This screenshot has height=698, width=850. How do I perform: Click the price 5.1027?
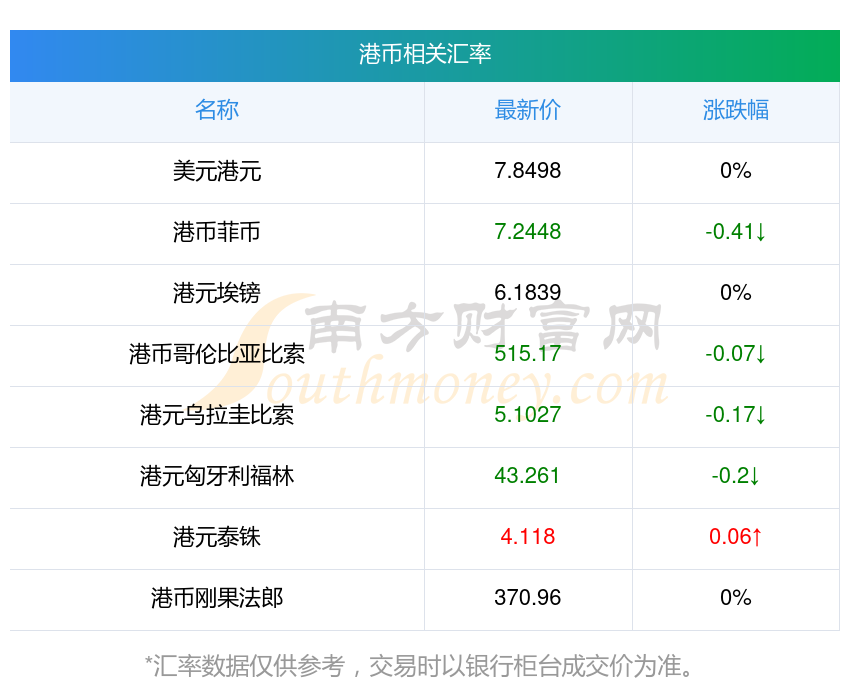(527, 415)
